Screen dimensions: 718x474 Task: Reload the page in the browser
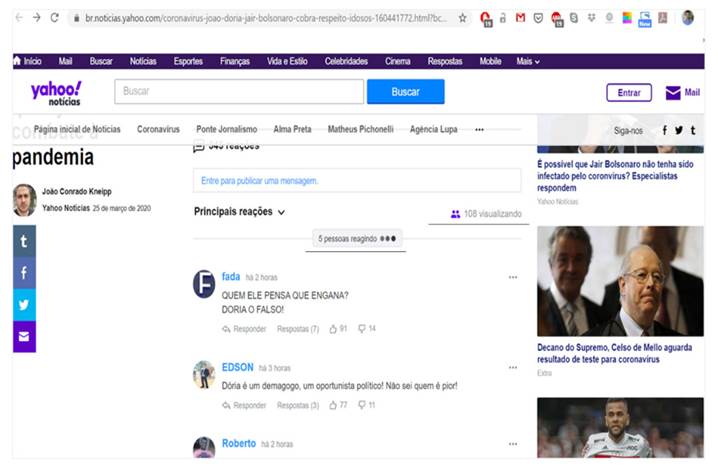(x=54, y=18)
